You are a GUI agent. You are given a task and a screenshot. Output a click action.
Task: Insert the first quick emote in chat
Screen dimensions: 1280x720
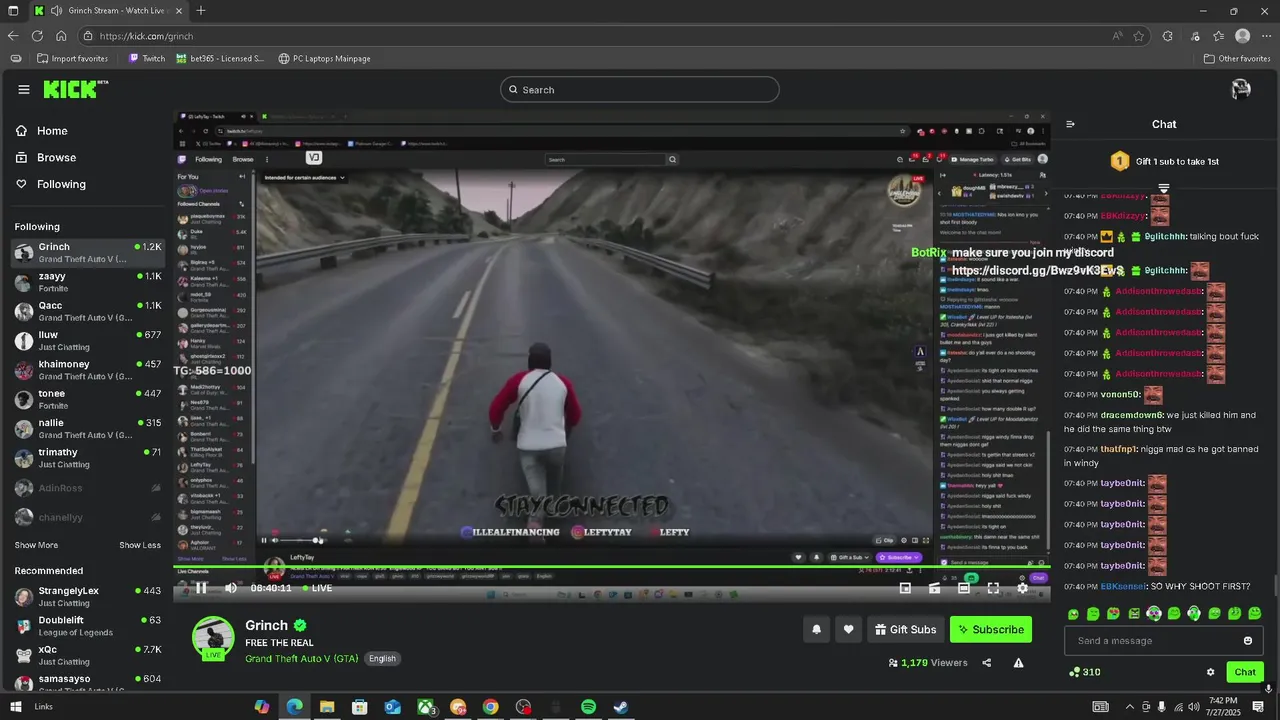click(x=1074, y=613)
